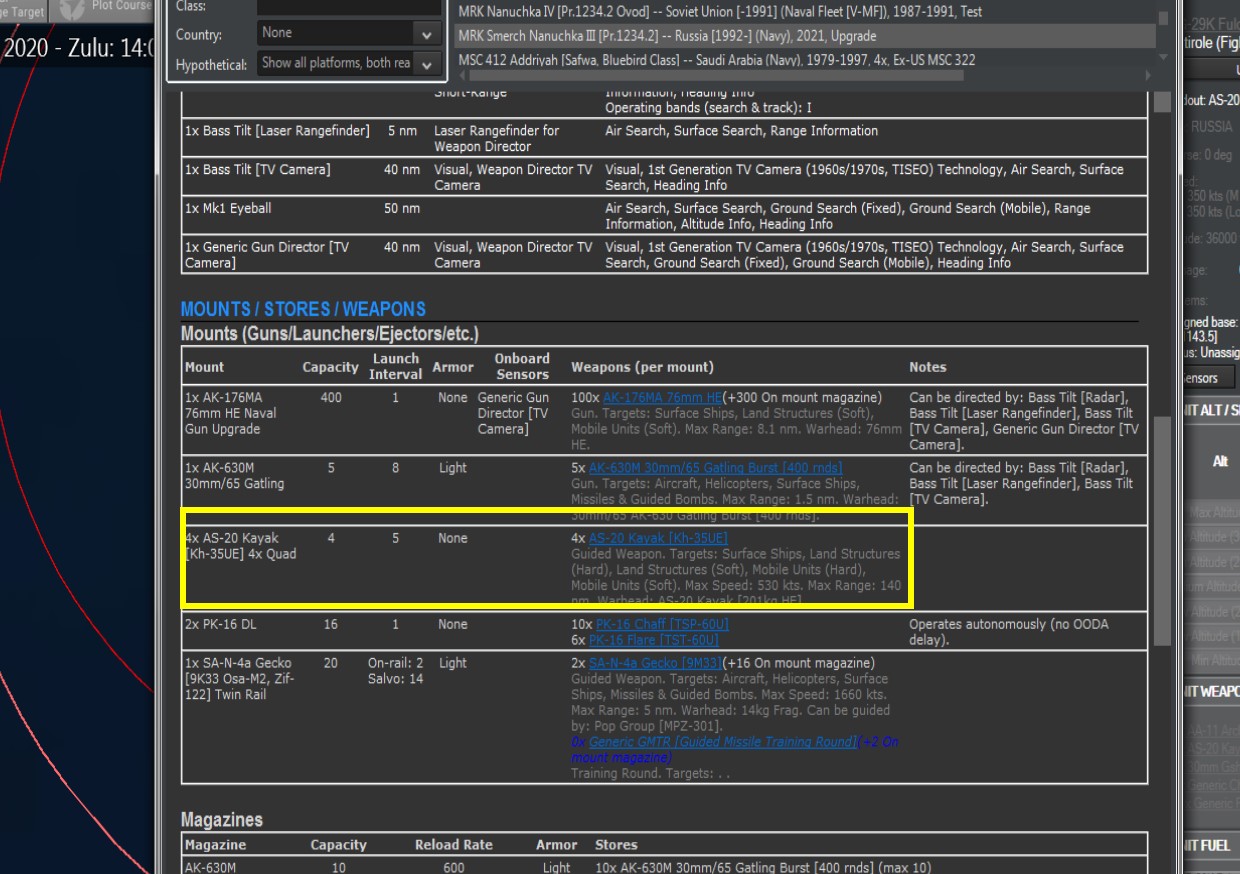Open AK-630M 30mm/65 Gatling Burst link

pyautogui.click(x=715, y=468)
